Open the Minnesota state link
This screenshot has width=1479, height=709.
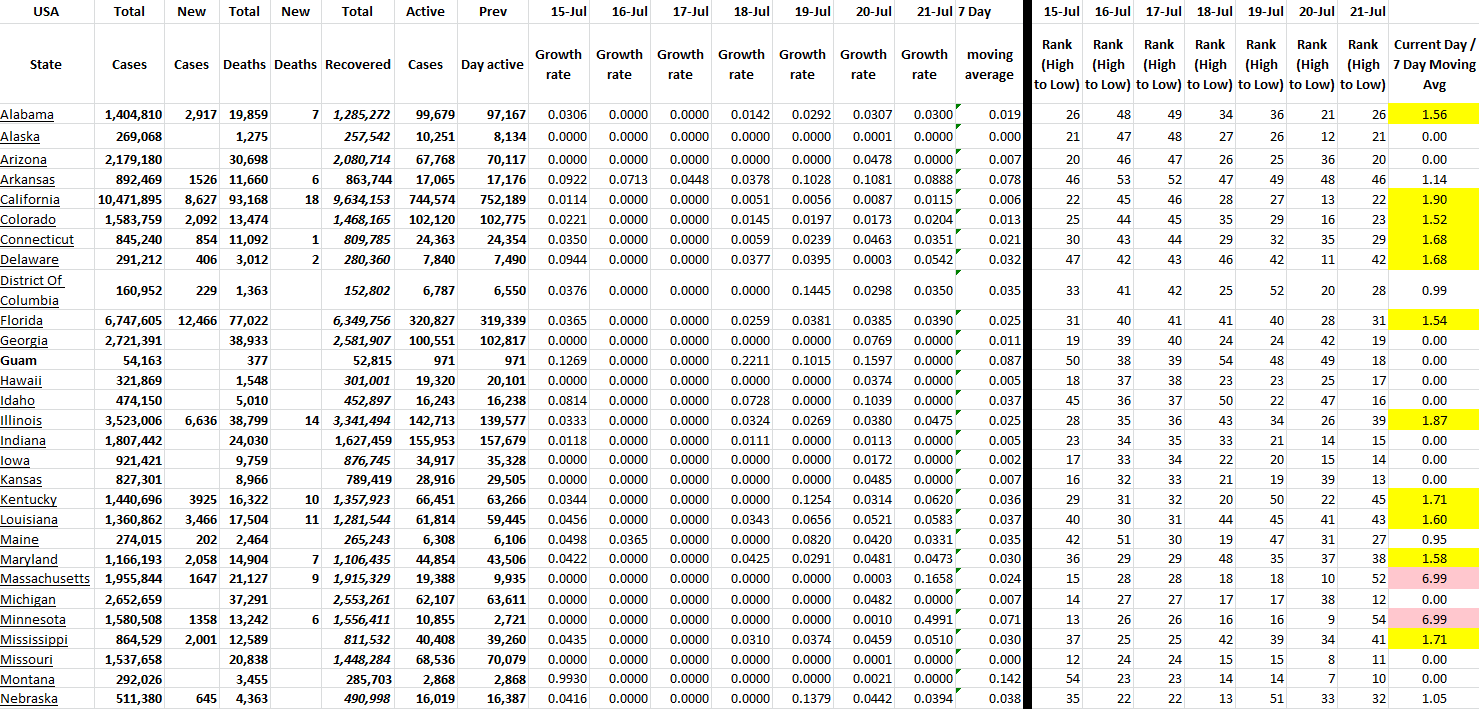(x=32, y=619)
